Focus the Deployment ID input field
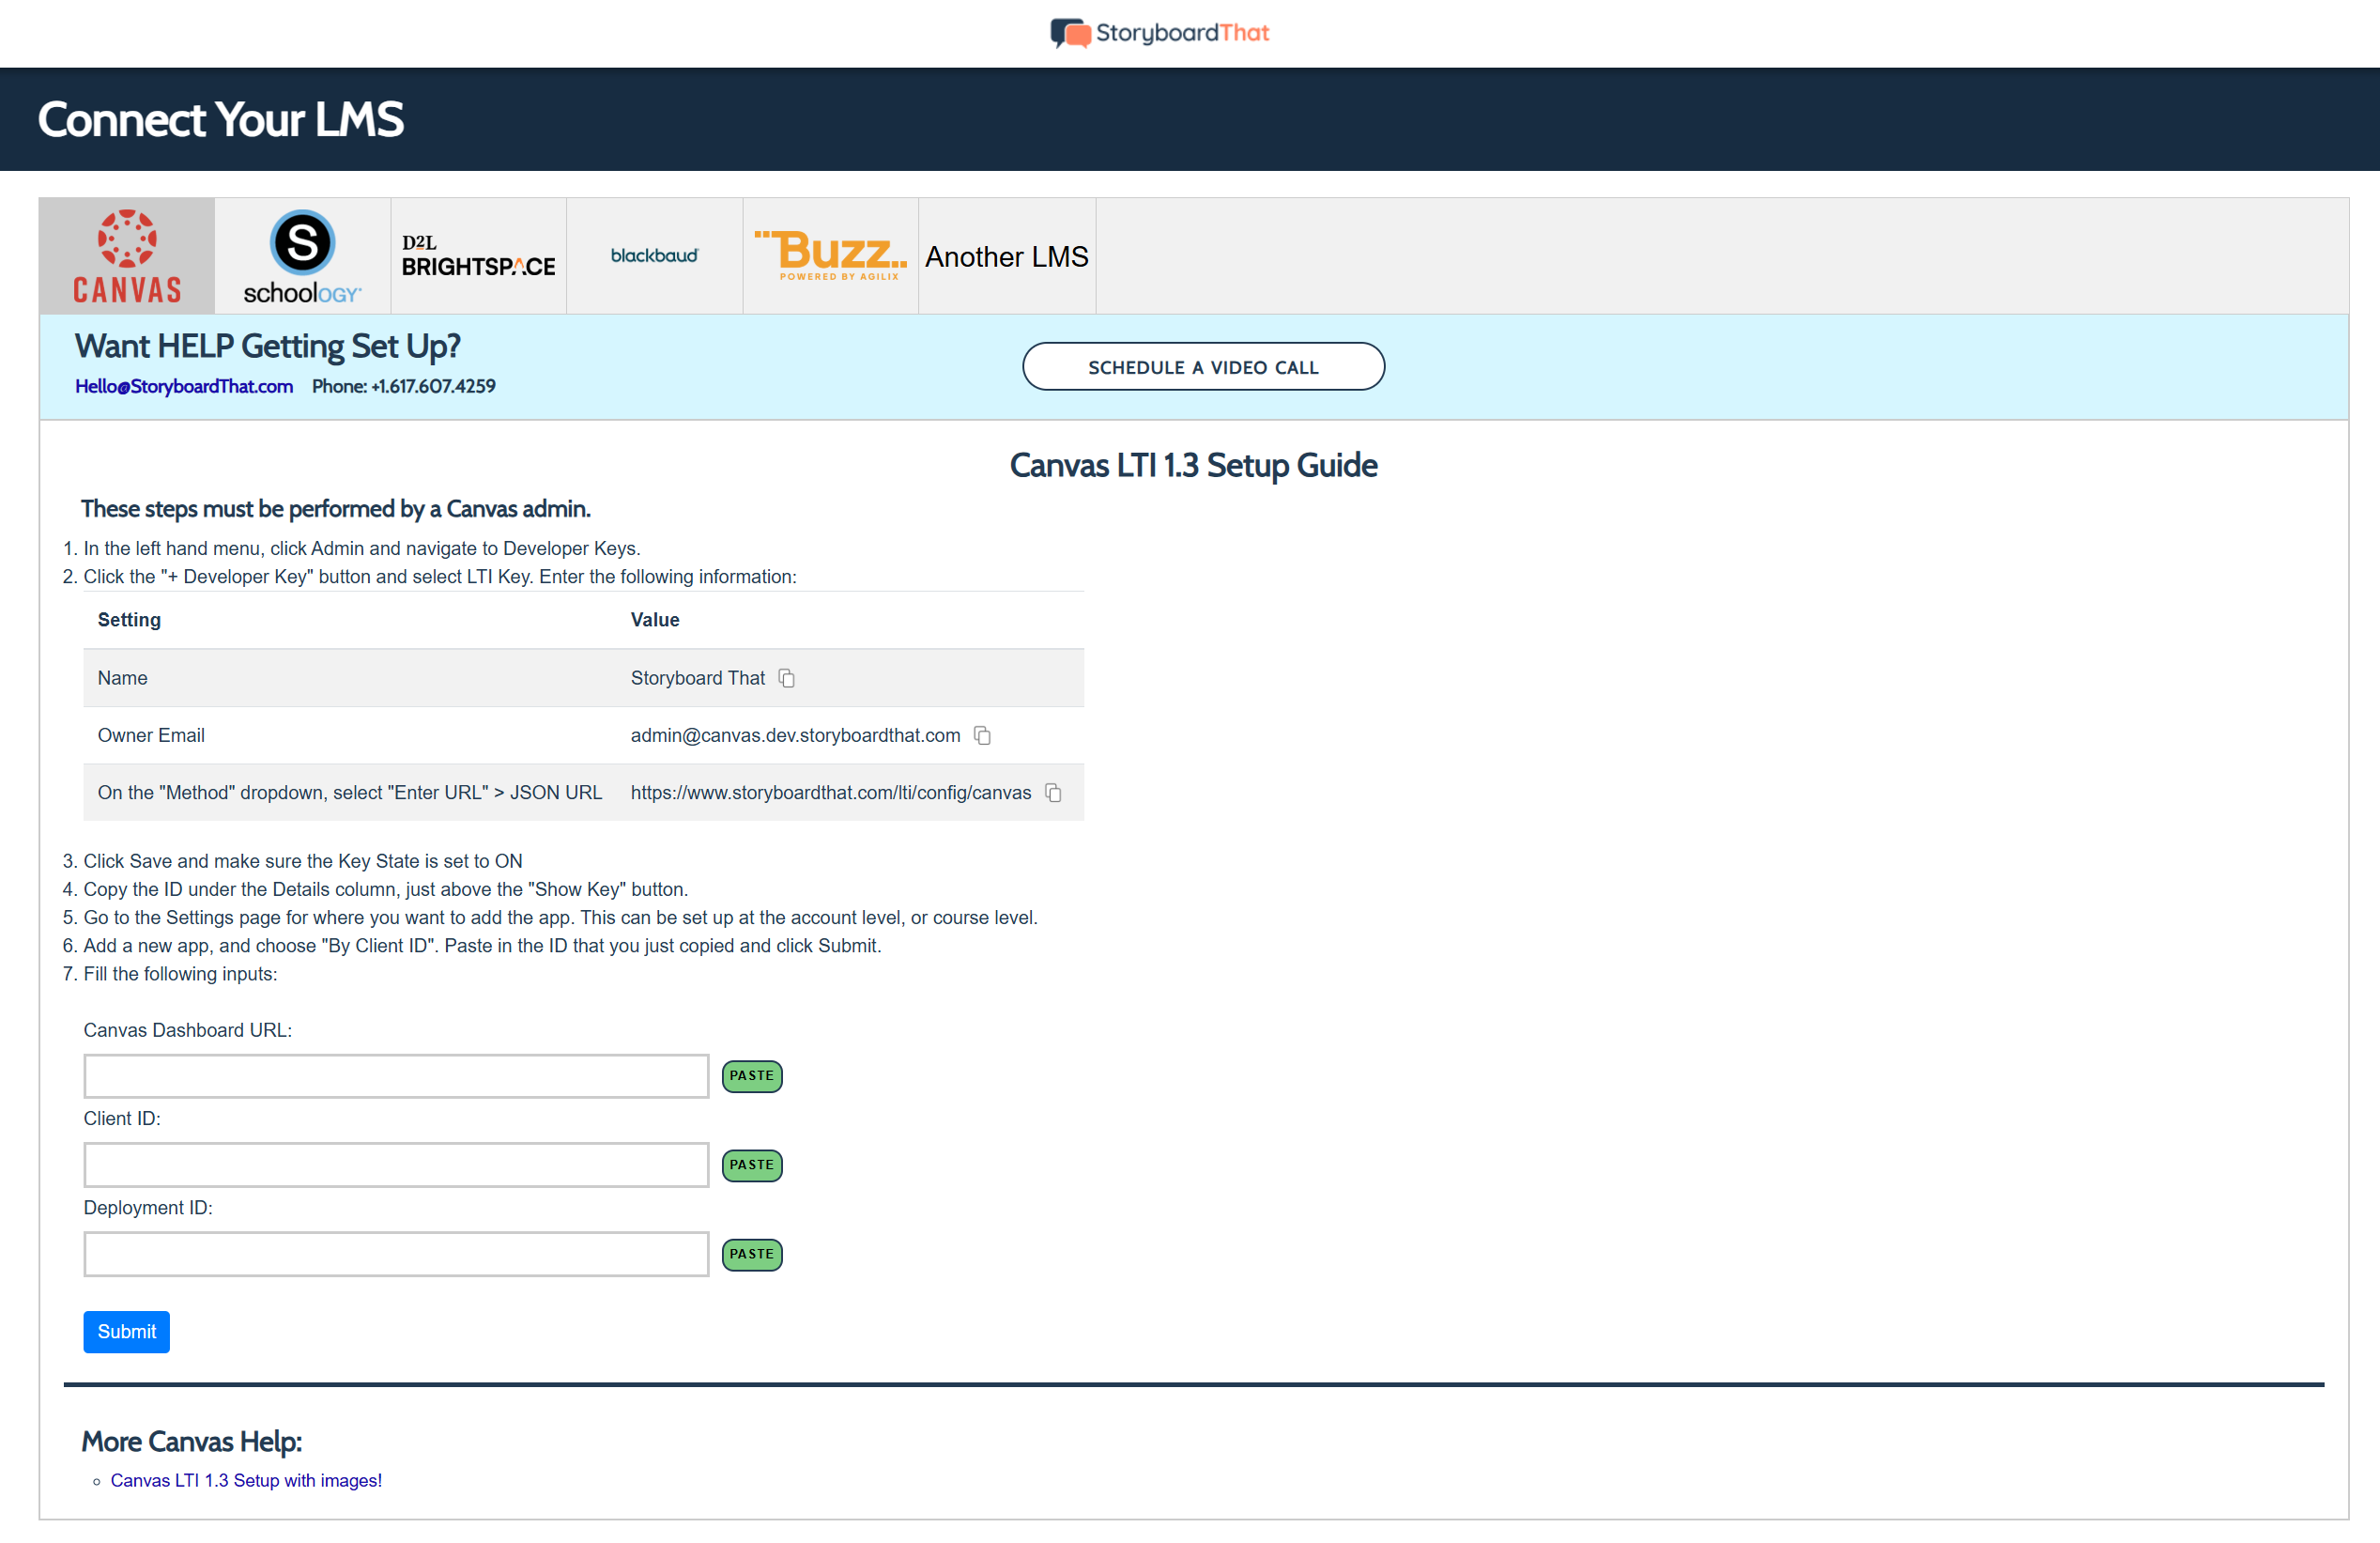Image resolution: width=2380 pixels, height=1543 pixels. (396, 1254)
